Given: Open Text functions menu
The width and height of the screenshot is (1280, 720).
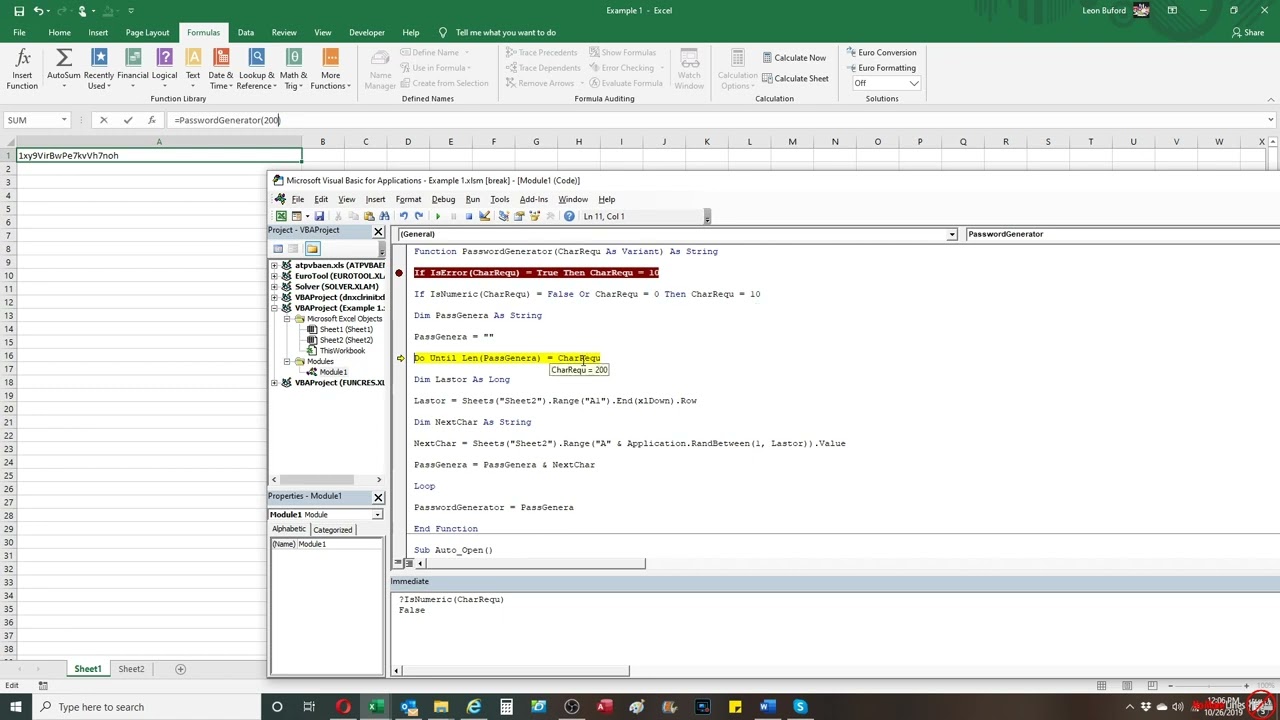Looking at the screenshot, I should [193, 68].
